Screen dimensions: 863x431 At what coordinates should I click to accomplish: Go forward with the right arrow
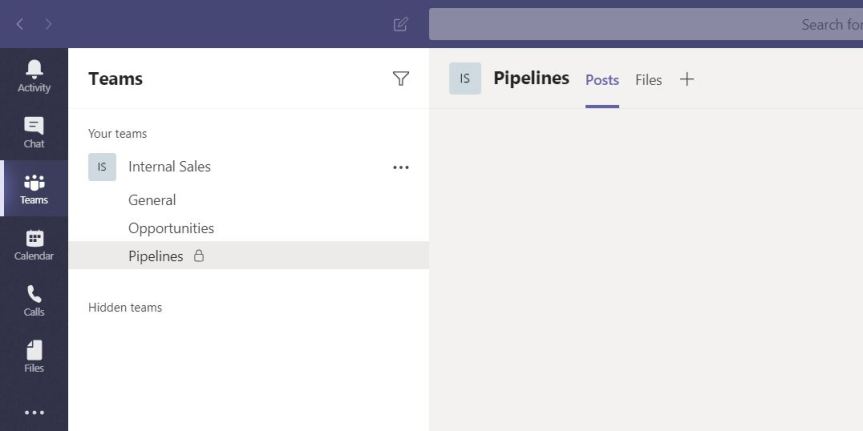[48, 24]
